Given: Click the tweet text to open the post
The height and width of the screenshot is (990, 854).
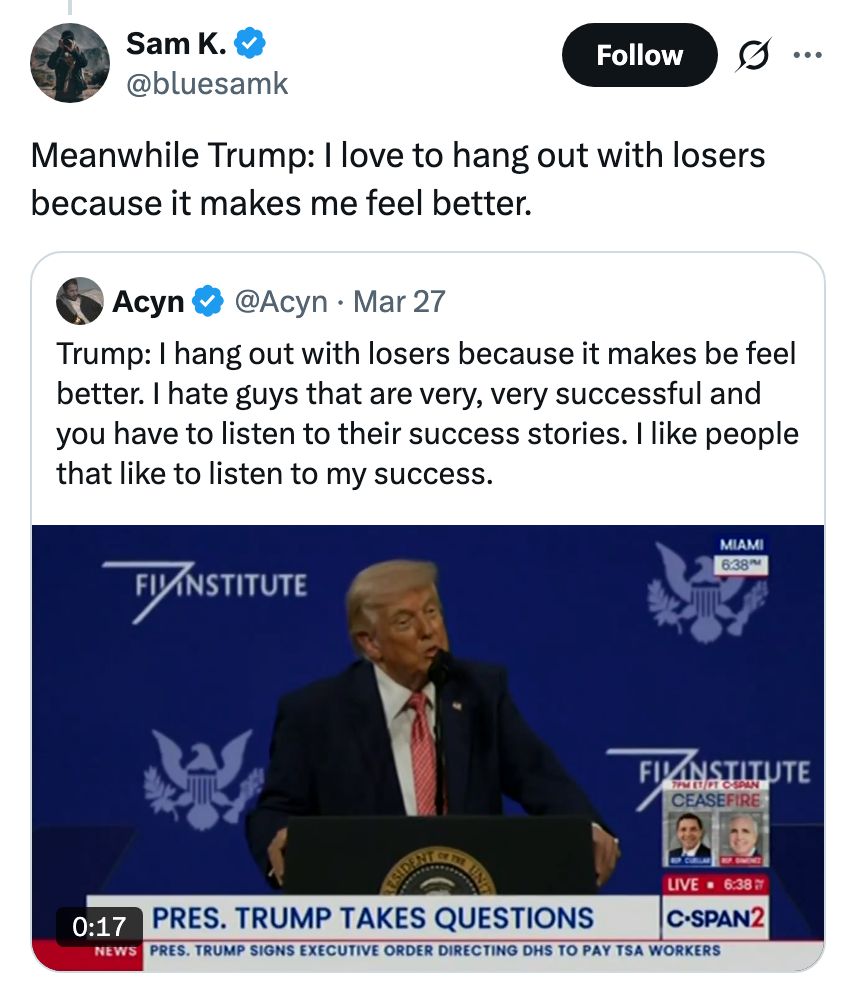Looking at the screenshot, I should (398, 180).
